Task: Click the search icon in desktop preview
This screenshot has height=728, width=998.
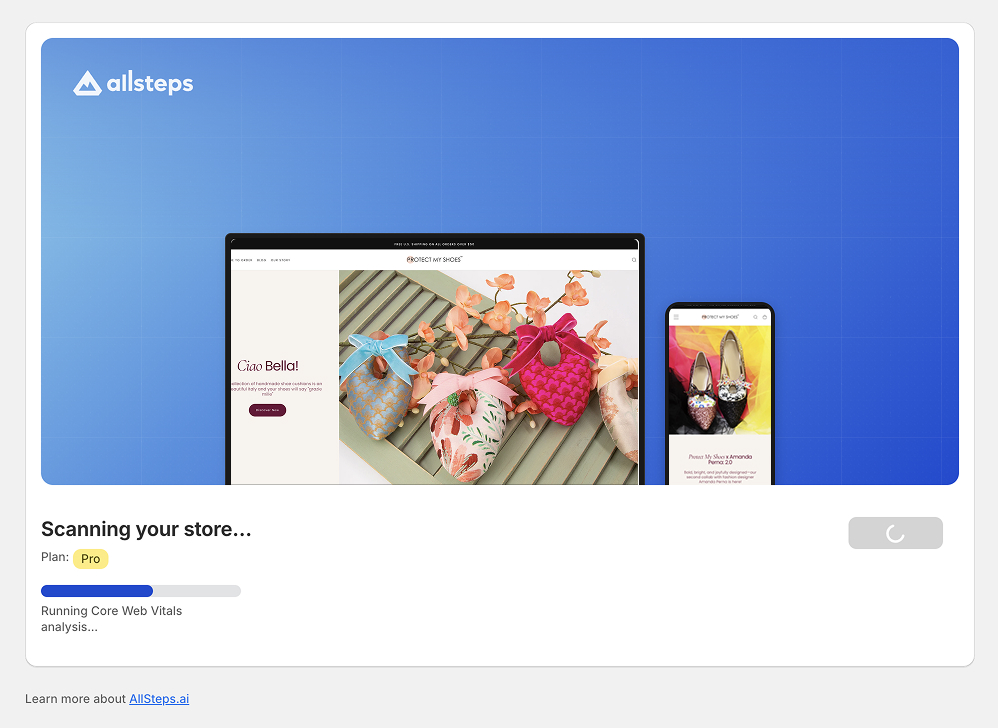Action: [x=633, y=260]
